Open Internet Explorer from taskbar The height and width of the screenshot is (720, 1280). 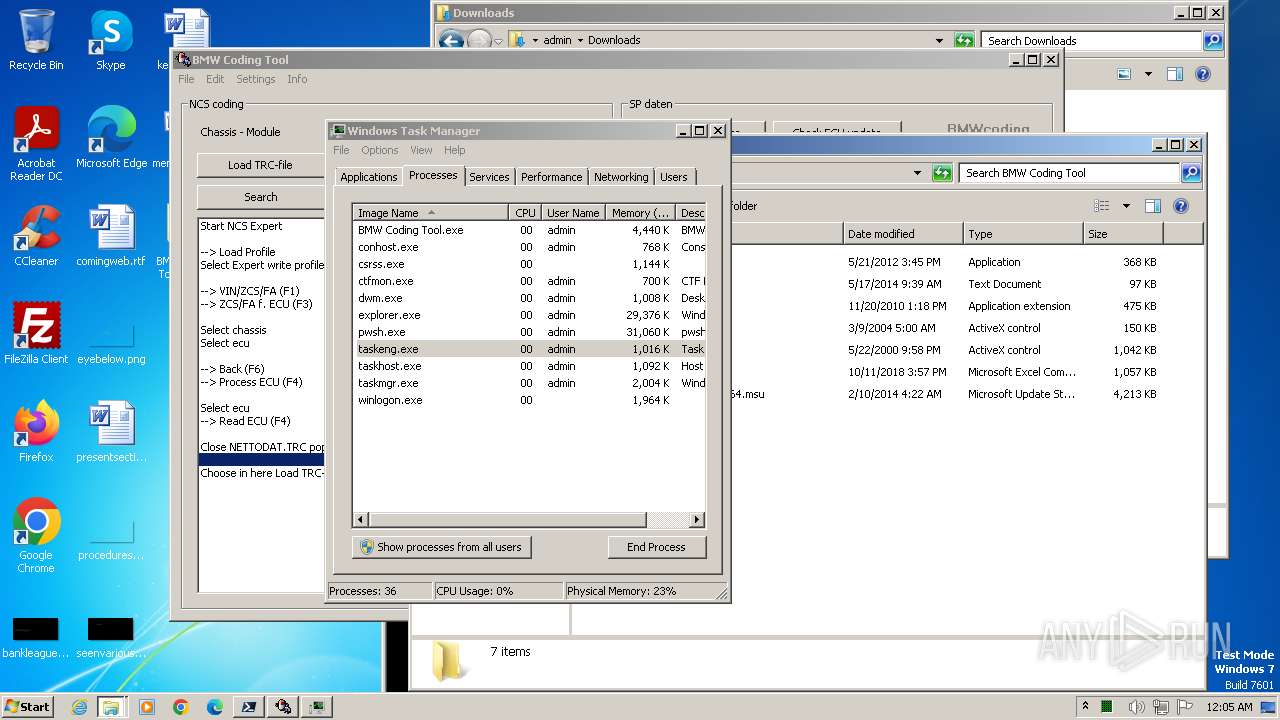(79, 707)
